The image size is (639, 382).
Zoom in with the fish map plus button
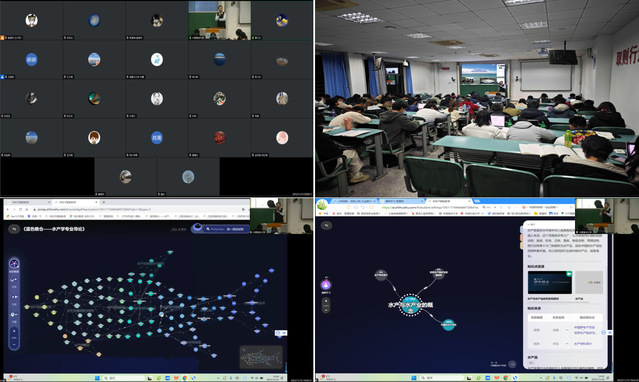pos(14,331)
